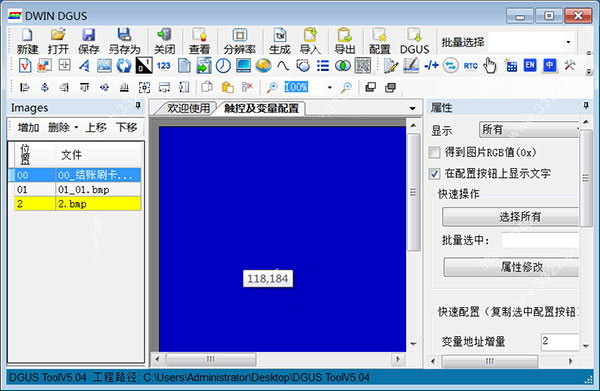
Task: Uncheck 在配置按钮上显示文字 checkbox
Action: 434,174
